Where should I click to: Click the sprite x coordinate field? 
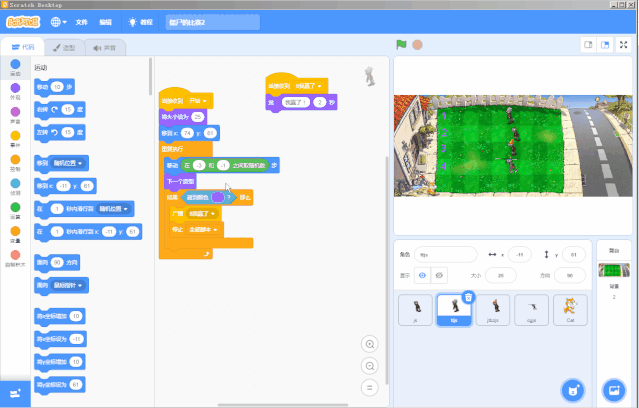pyautogui.click(x=520, y=255)
